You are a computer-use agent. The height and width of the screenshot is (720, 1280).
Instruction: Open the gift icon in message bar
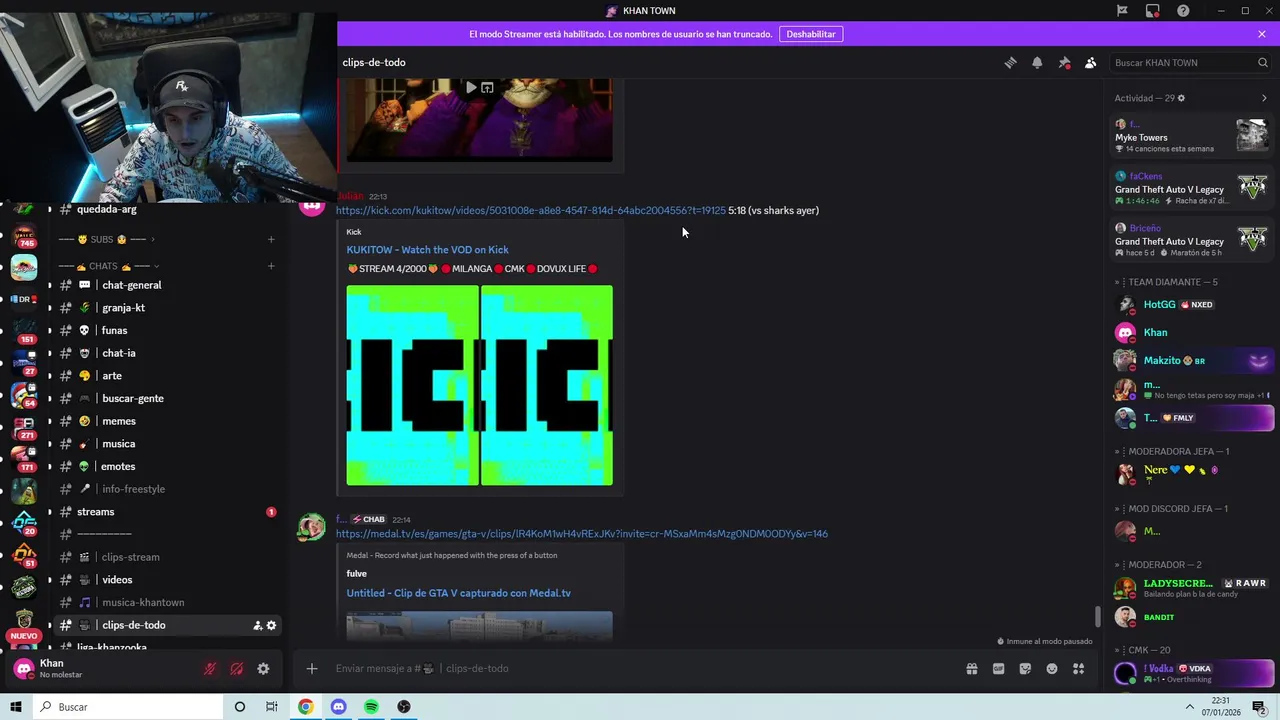tap(971, 668)
